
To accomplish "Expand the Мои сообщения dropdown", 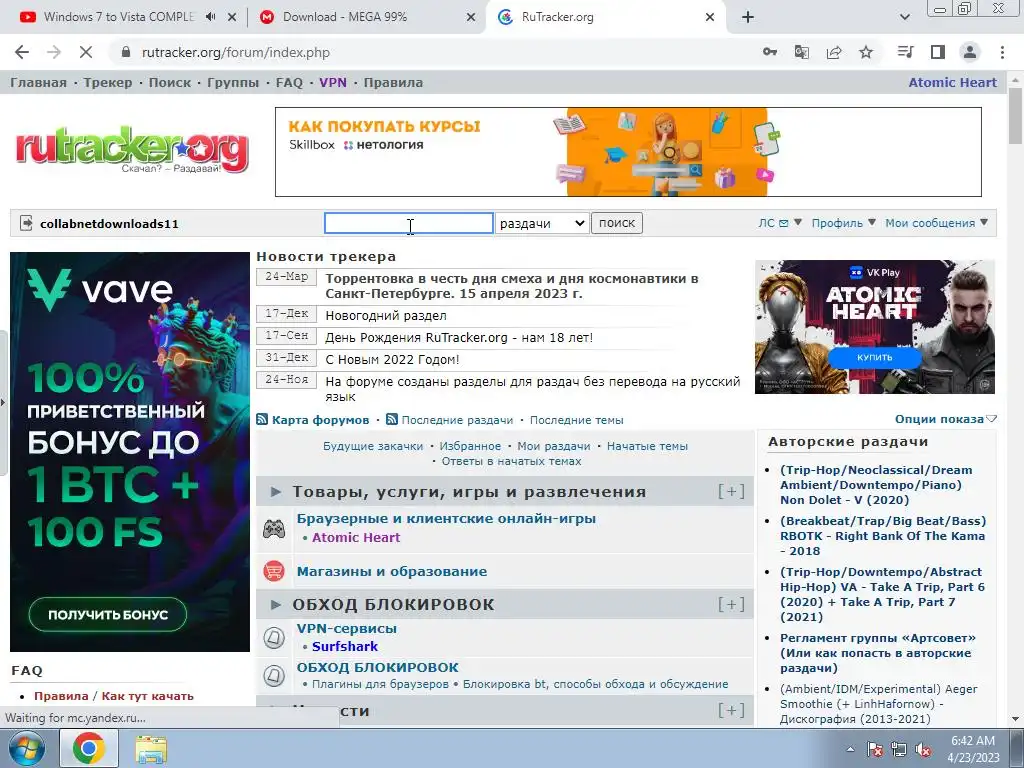I will 936,223.
